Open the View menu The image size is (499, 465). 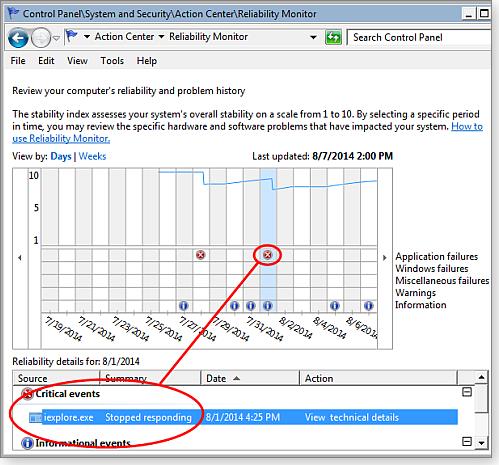(x=77, y=61)
